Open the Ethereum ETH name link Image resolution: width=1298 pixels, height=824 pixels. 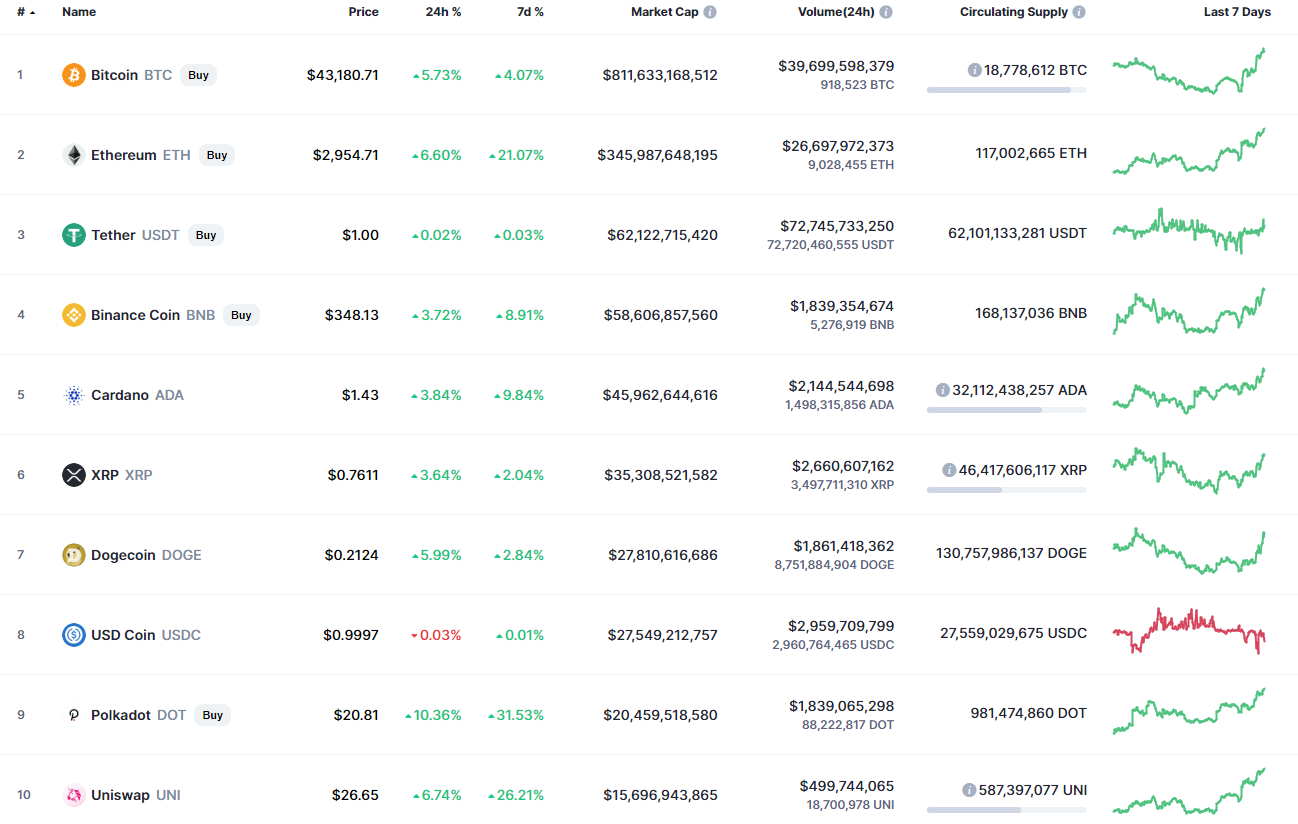140,155
